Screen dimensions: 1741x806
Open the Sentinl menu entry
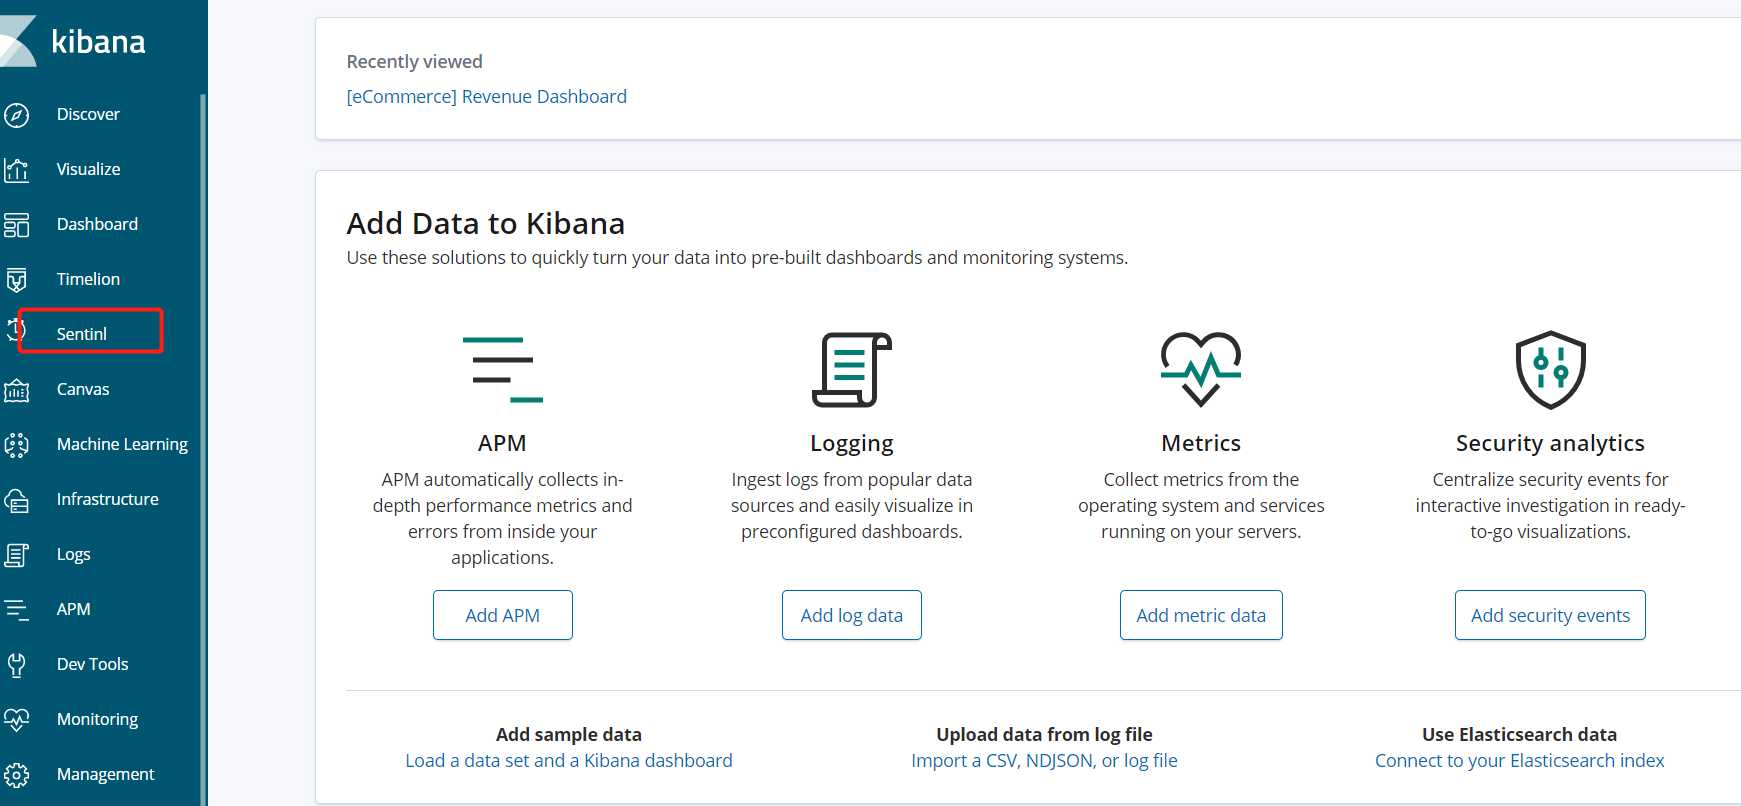tap(81, 334)
